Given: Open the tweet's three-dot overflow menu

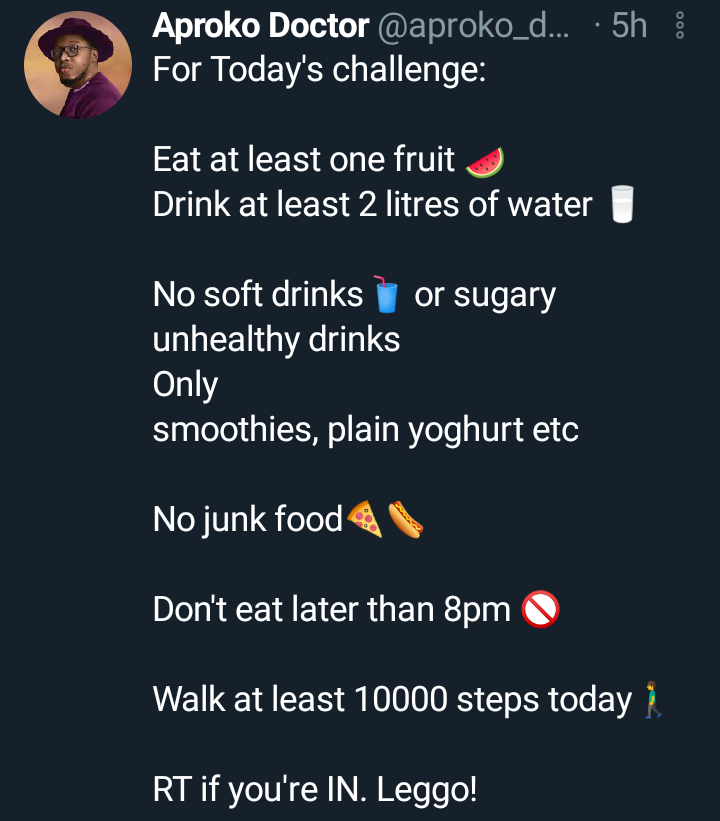Looking at the screenshot, I should click(680, 25).
